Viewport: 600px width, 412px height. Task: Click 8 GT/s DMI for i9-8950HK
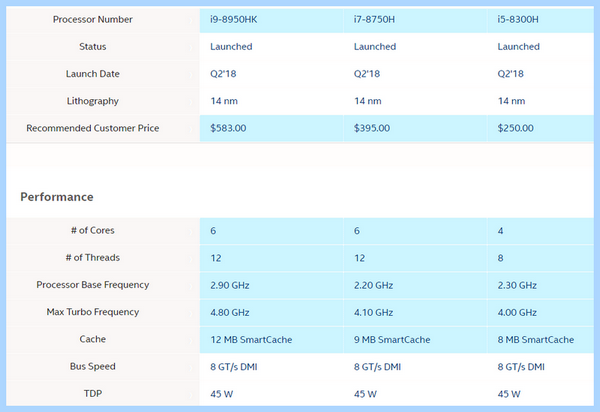[x=233, y=366]
